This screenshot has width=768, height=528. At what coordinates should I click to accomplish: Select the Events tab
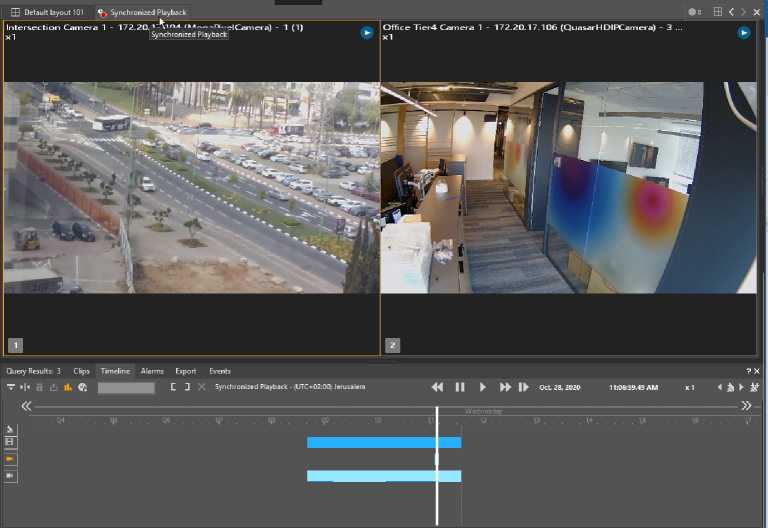219,371
